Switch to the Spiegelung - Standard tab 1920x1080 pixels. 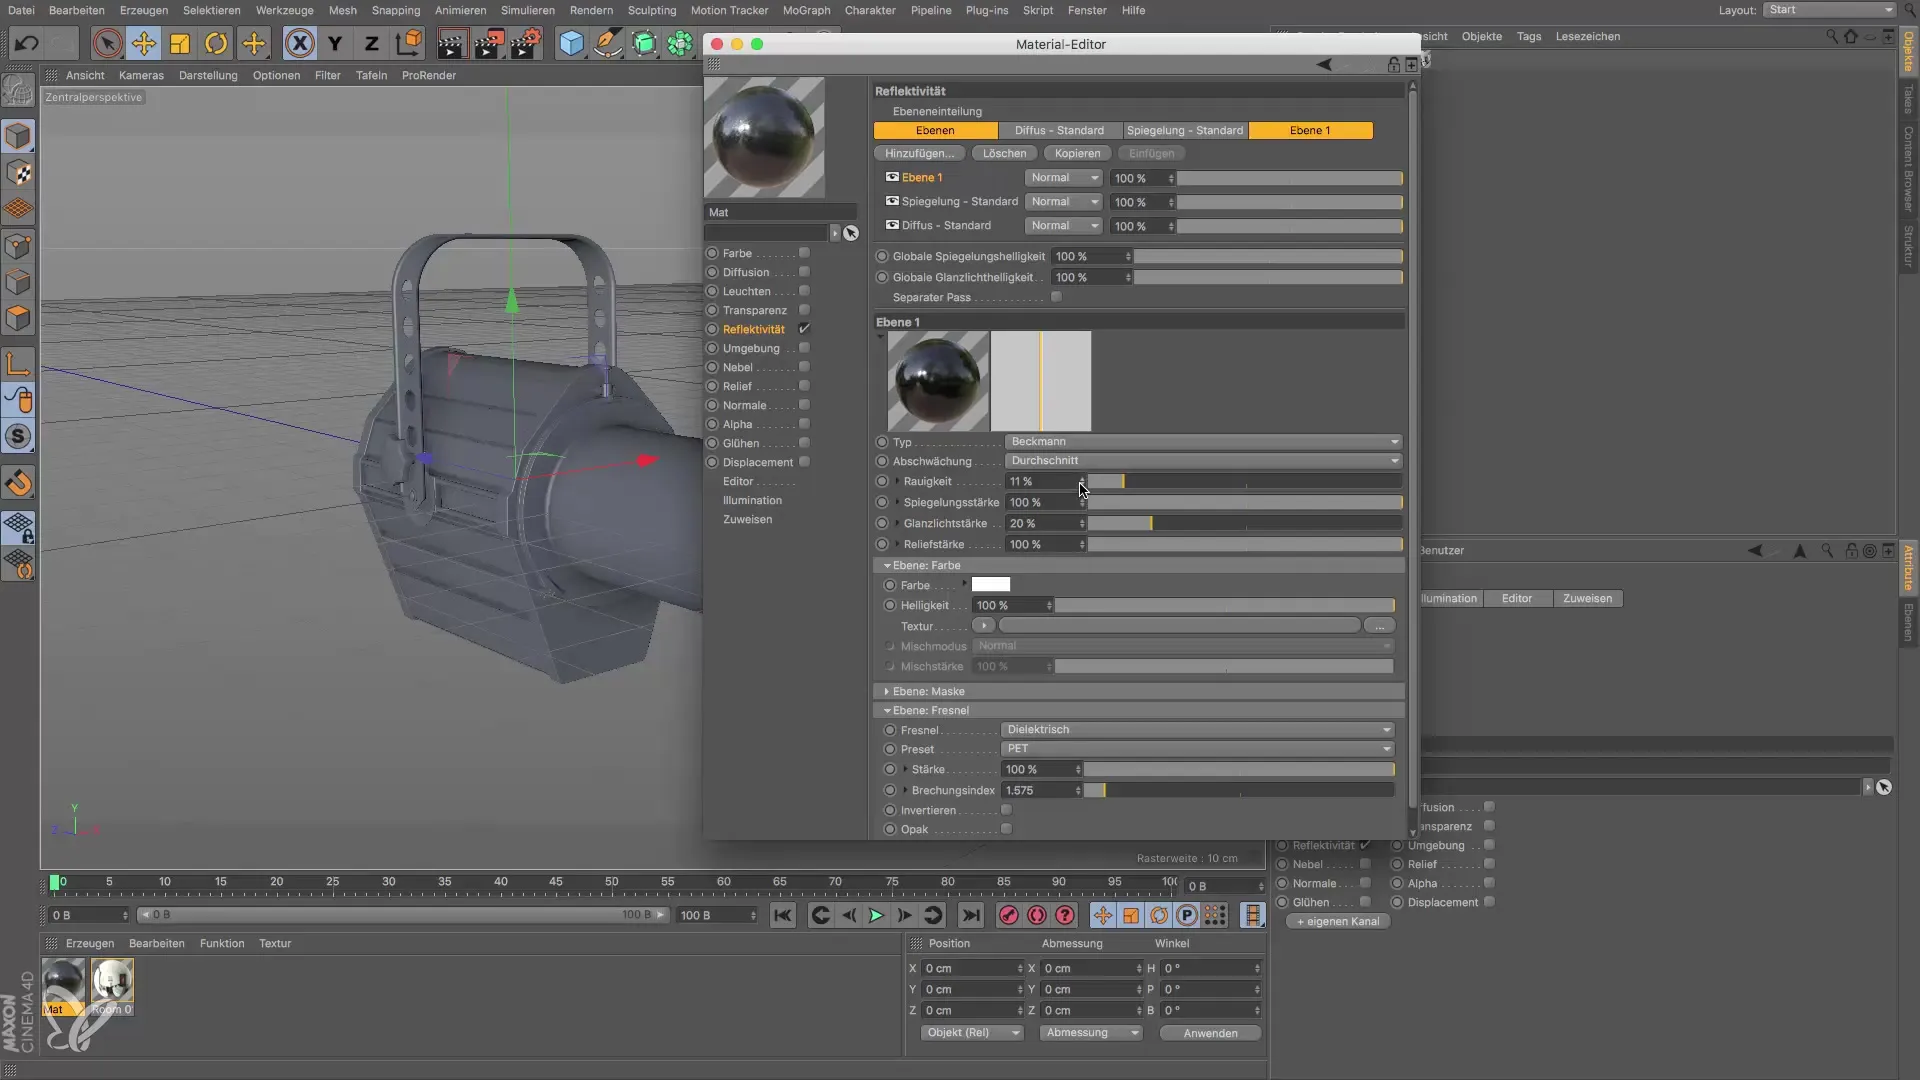[x=1185, y=130]
